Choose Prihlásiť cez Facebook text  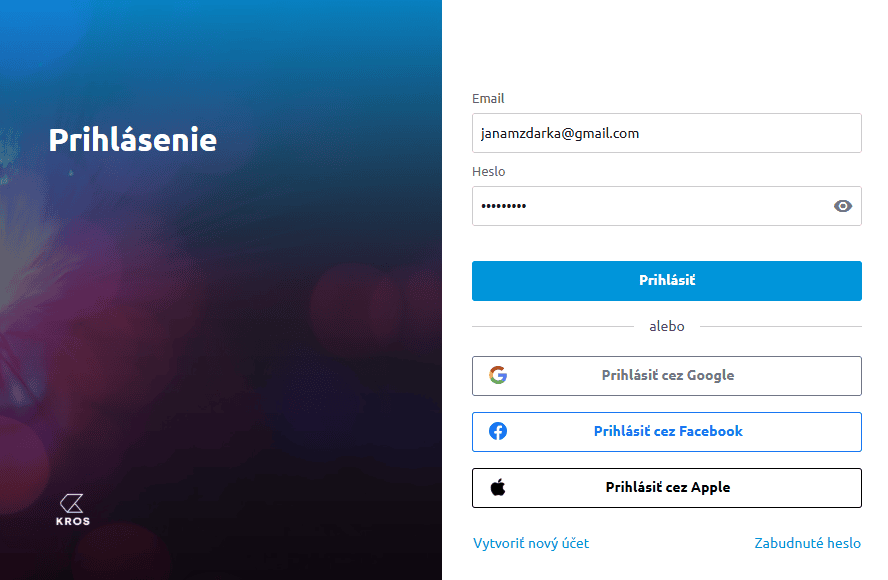(x=668, y=432)
